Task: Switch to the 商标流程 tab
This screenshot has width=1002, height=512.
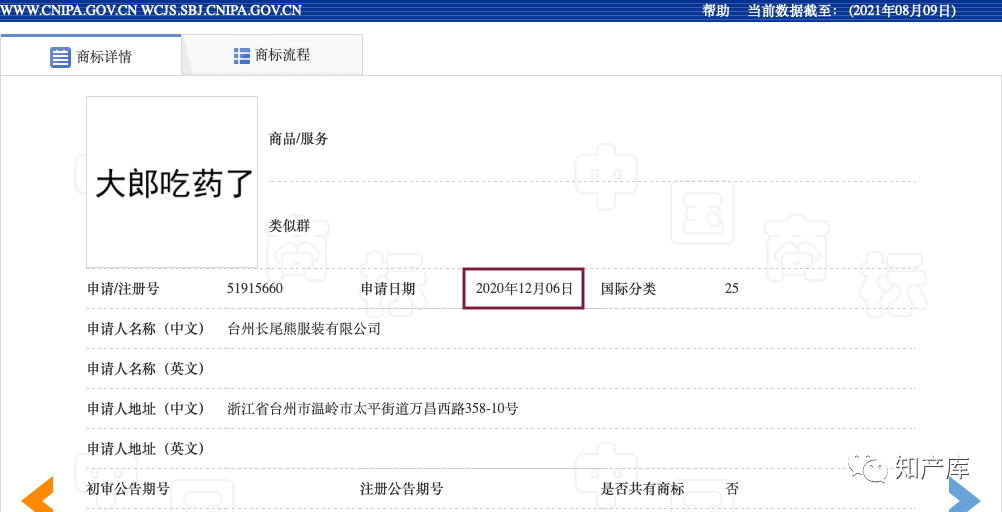Action: 272,55
